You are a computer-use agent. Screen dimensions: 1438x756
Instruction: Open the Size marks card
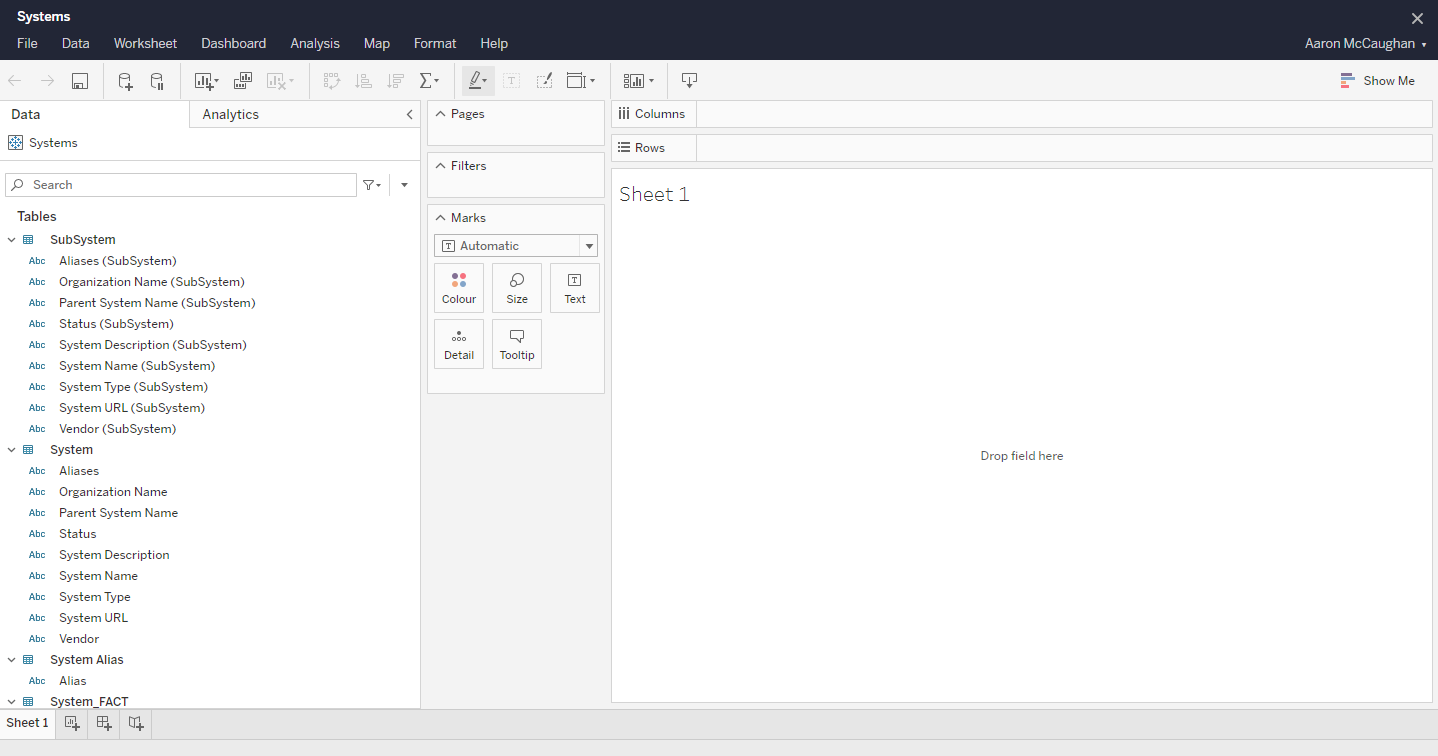tap(517, 288)
